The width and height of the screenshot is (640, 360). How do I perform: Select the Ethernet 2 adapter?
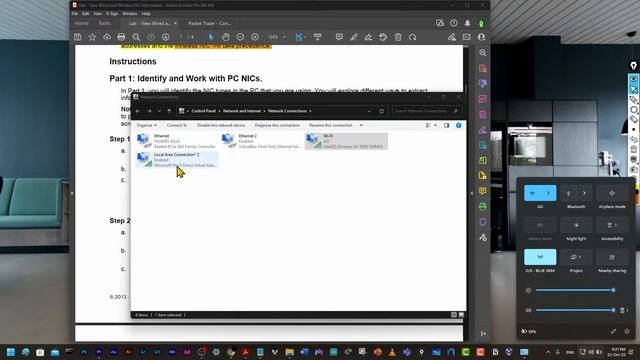point(261,141)
